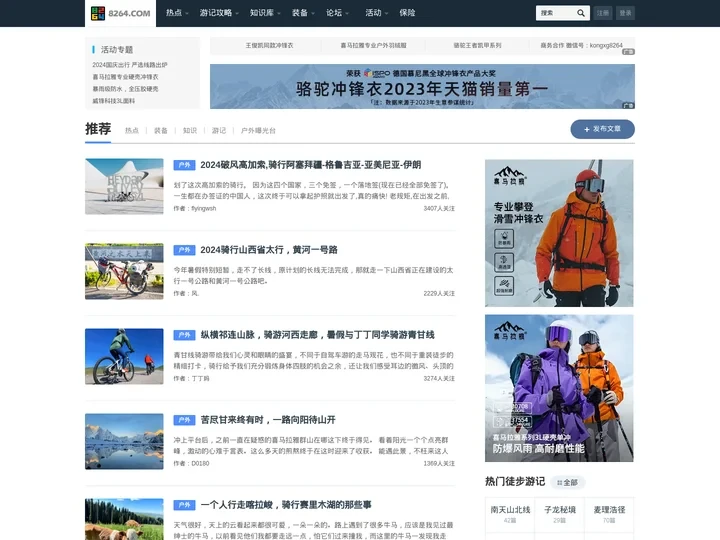The width and height of the screenshot is (720, 540).
Task: Click the 8264.COM logo
Action: pos(120,13)
